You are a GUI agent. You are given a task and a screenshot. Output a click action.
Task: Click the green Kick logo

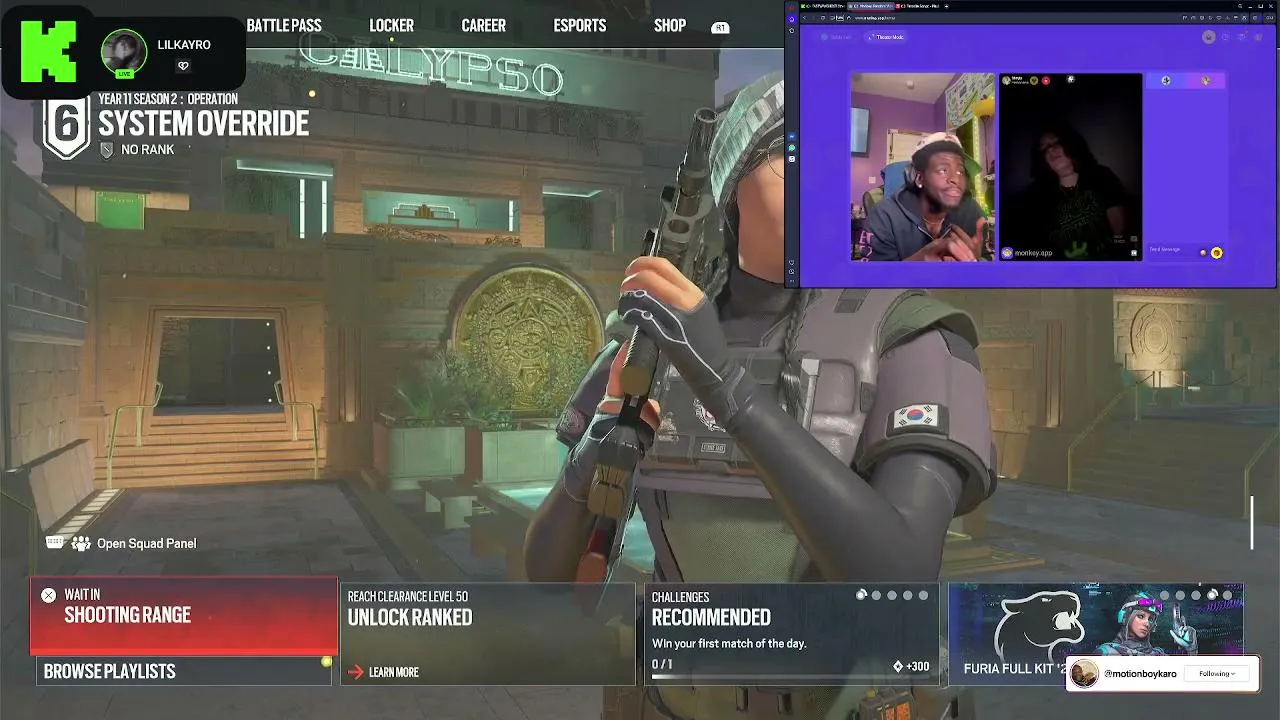point(48,50)
